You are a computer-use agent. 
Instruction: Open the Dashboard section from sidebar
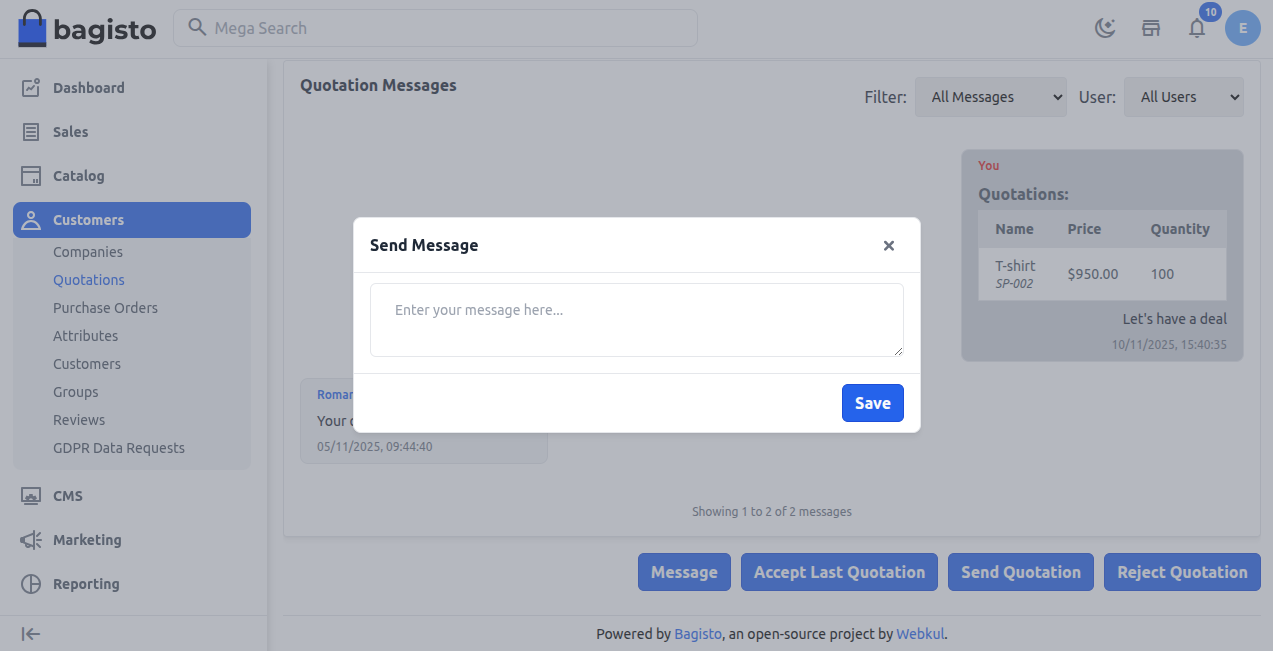(x=88, y=87)
